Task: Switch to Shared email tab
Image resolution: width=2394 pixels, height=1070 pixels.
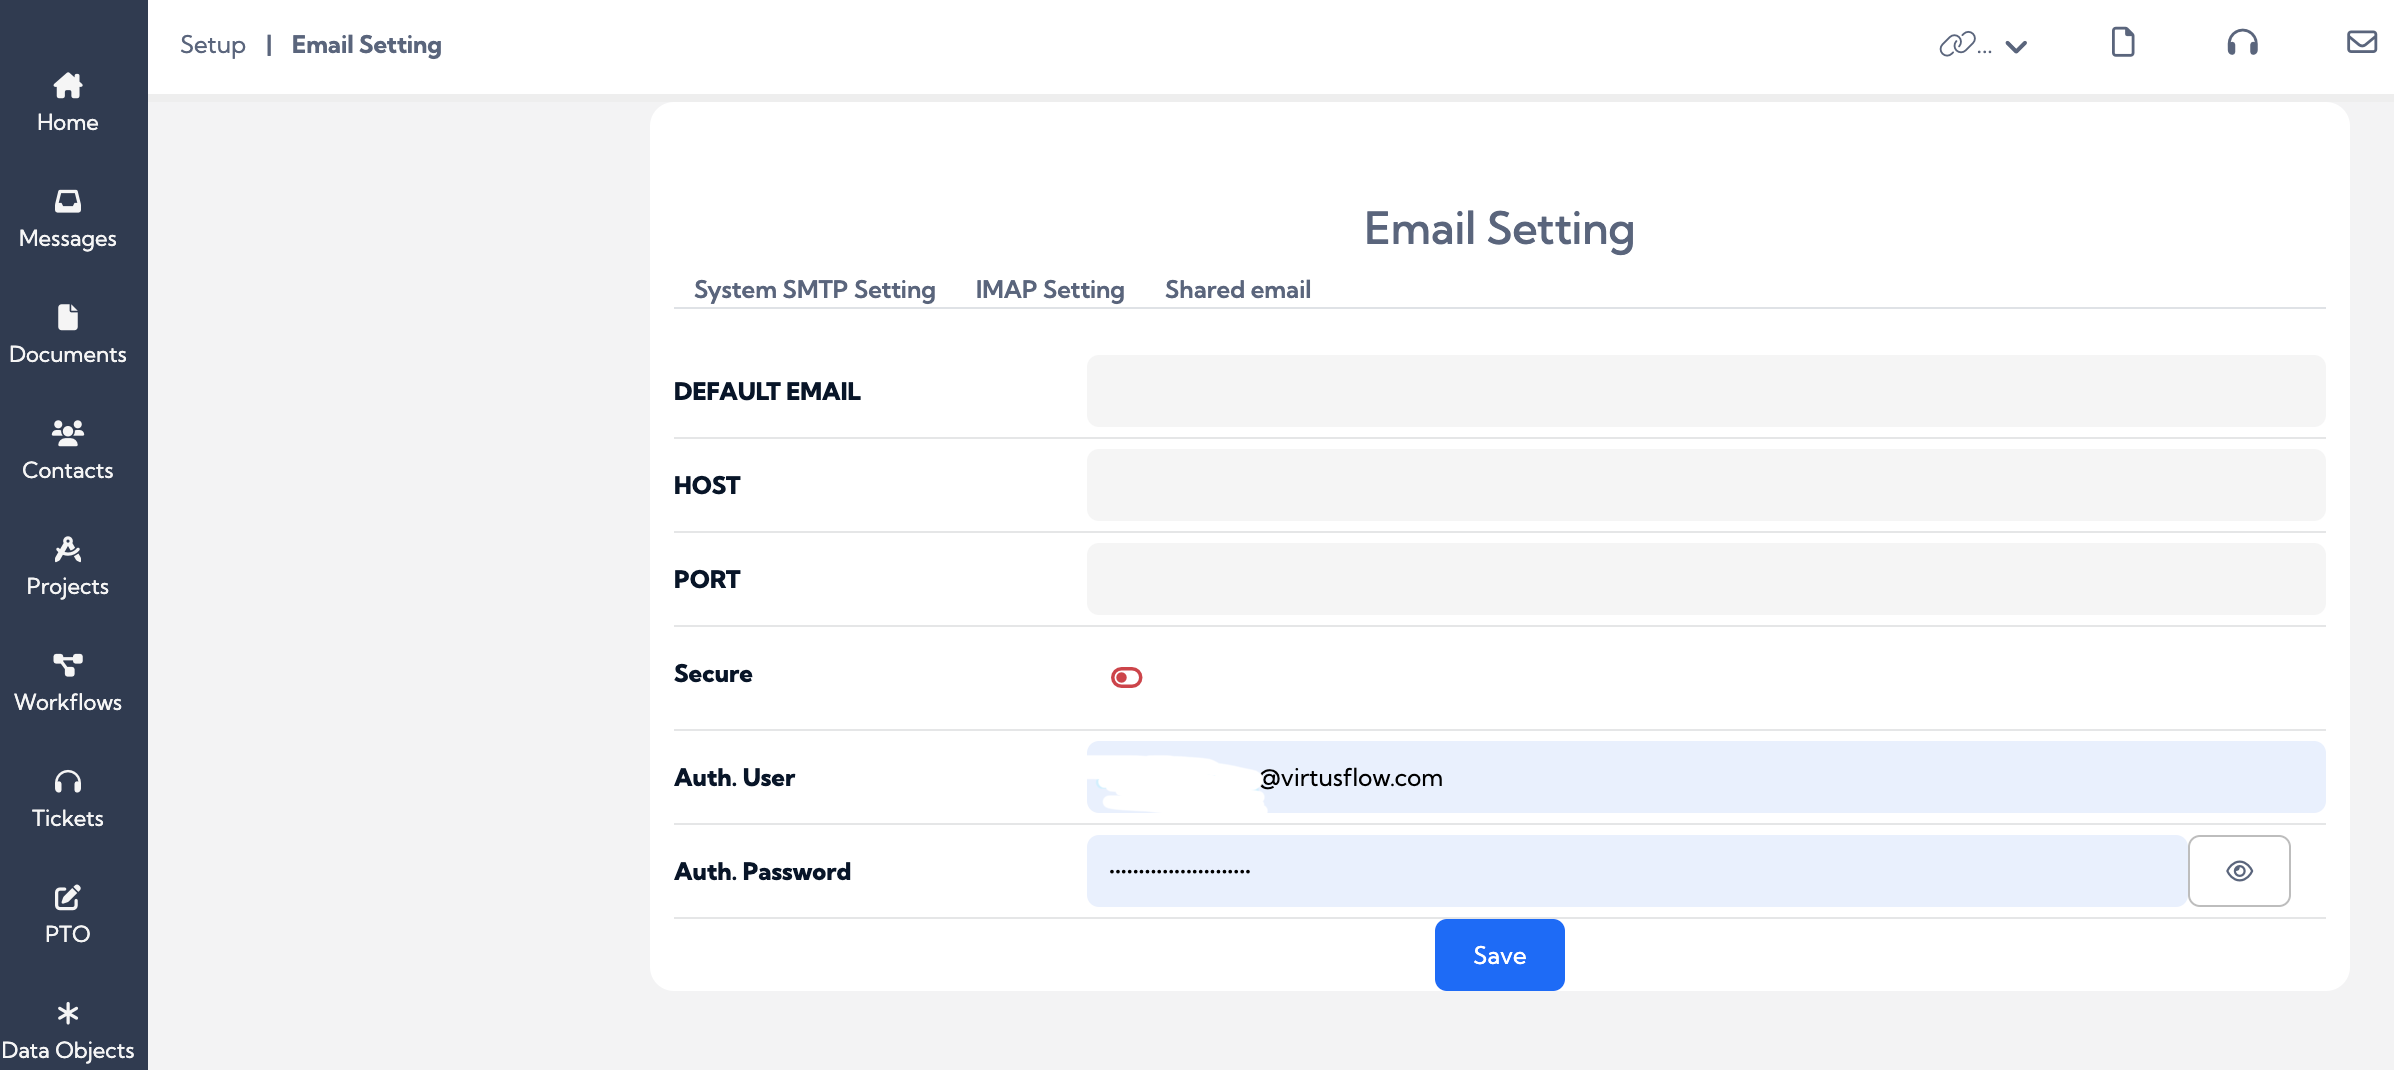Action: pyautogui.click(x=1238, y=290)
